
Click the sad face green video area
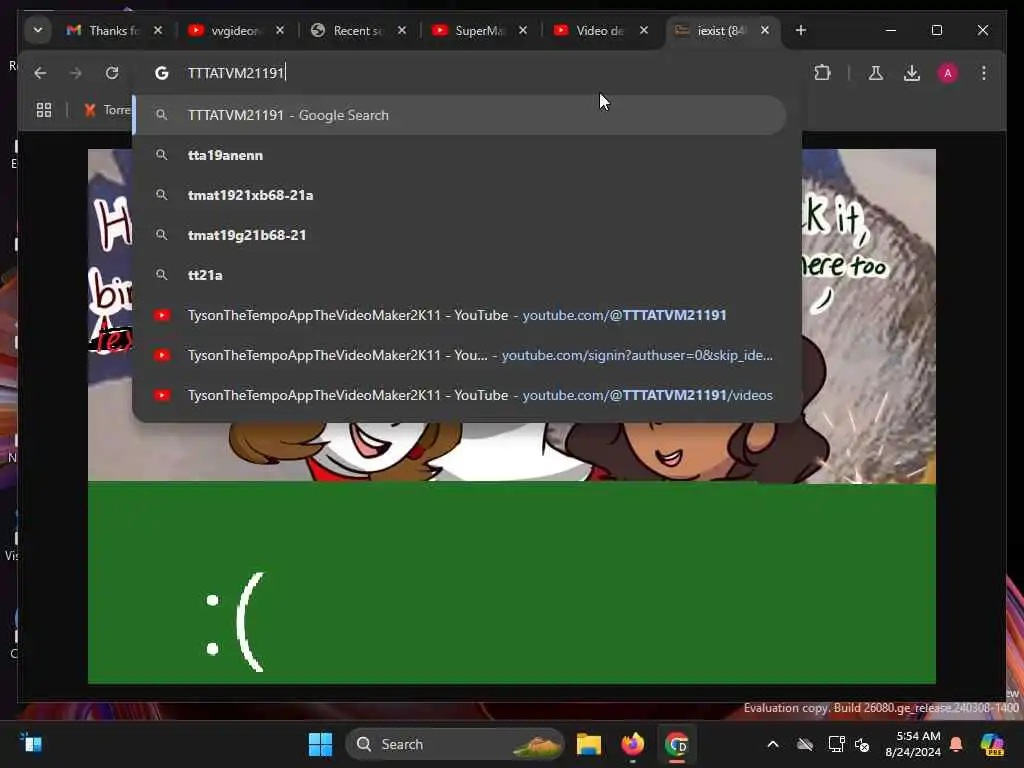511,583
